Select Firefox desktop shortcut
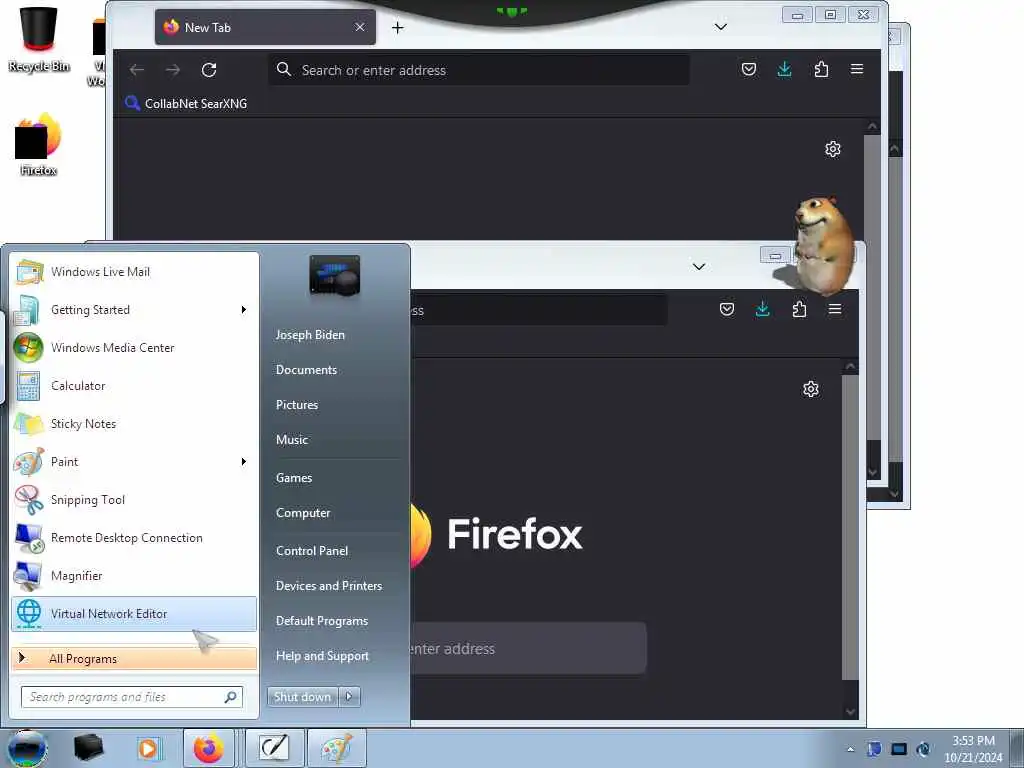 click(x=39, y=145)
